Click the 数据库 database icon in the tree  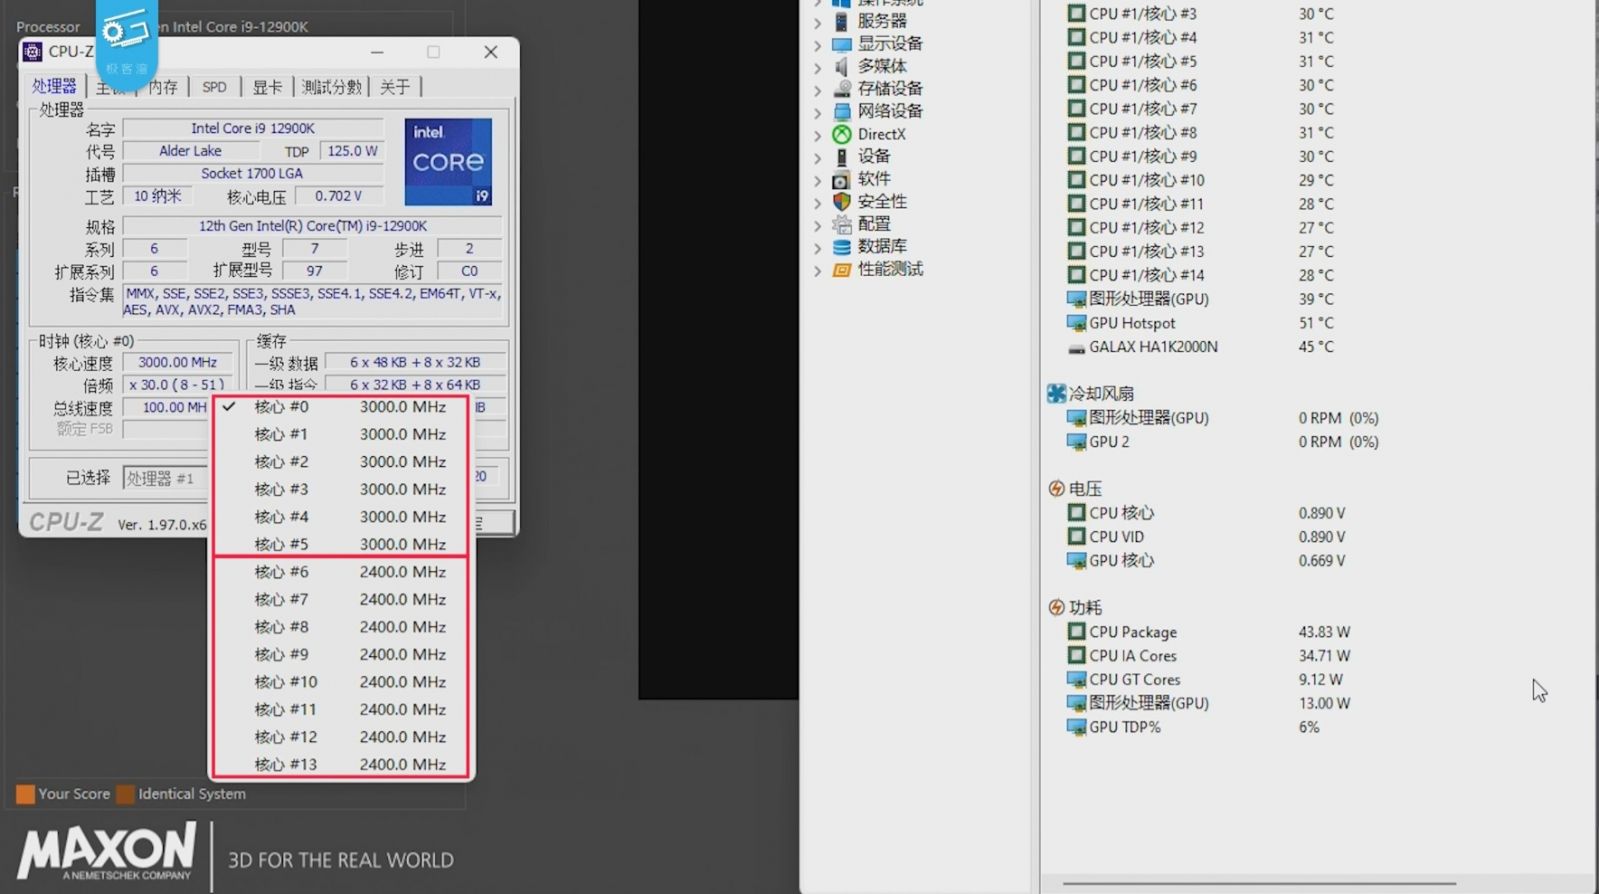(841, 246)
